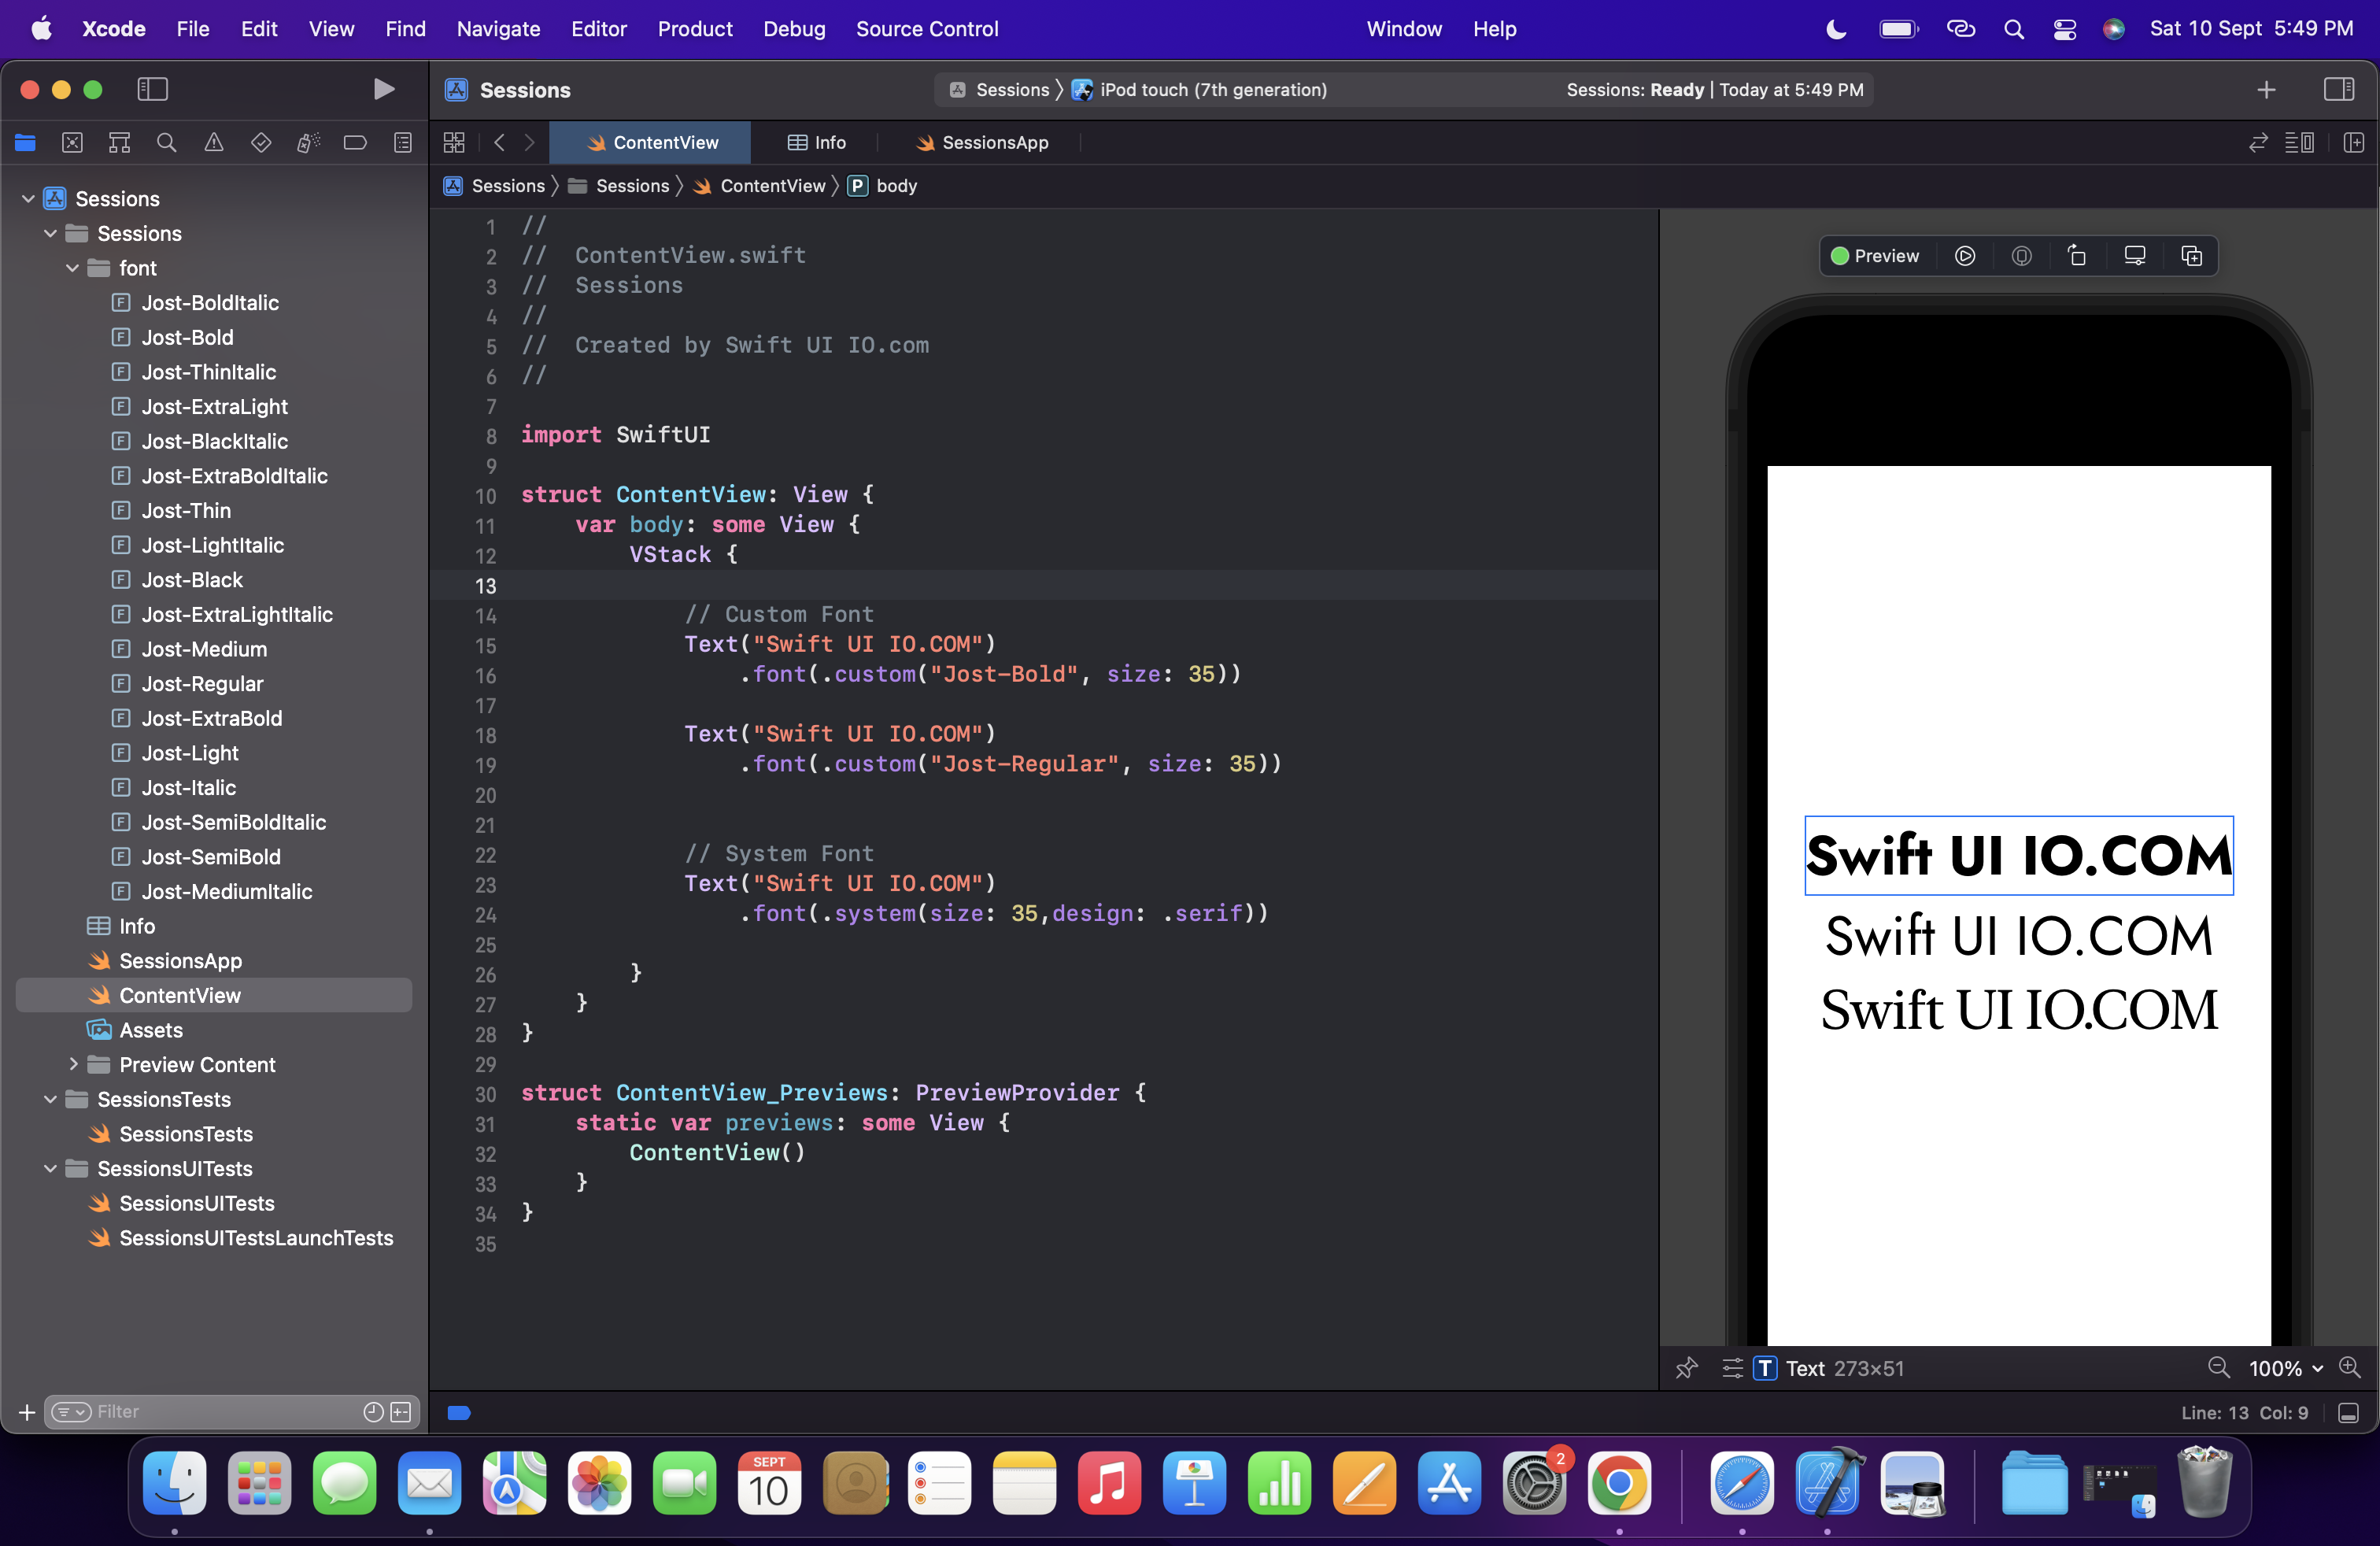Open the Product menu
Screen dimensions: 2380x1546
pos(694,29)
